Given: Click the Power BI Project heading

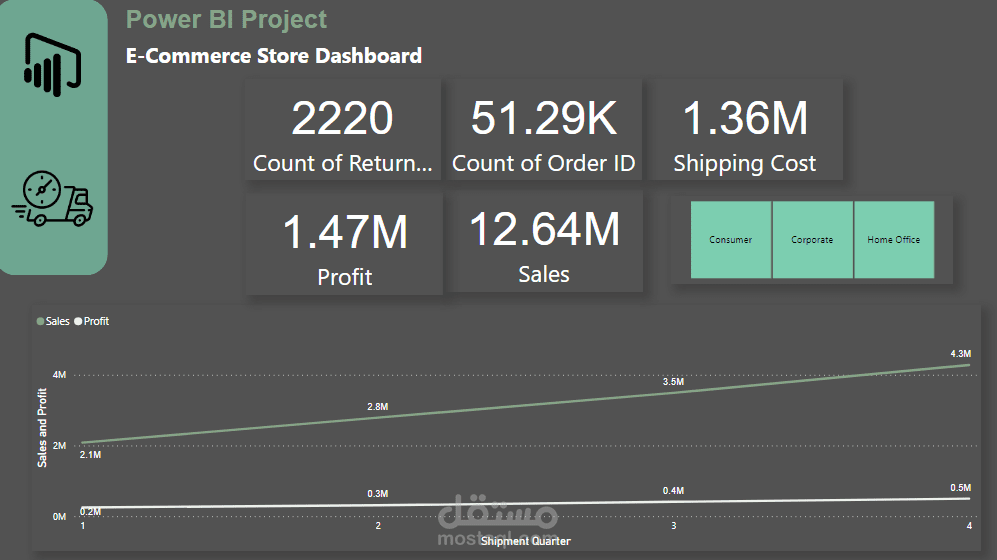Looking at the screenshot, I should click(226, 20).
